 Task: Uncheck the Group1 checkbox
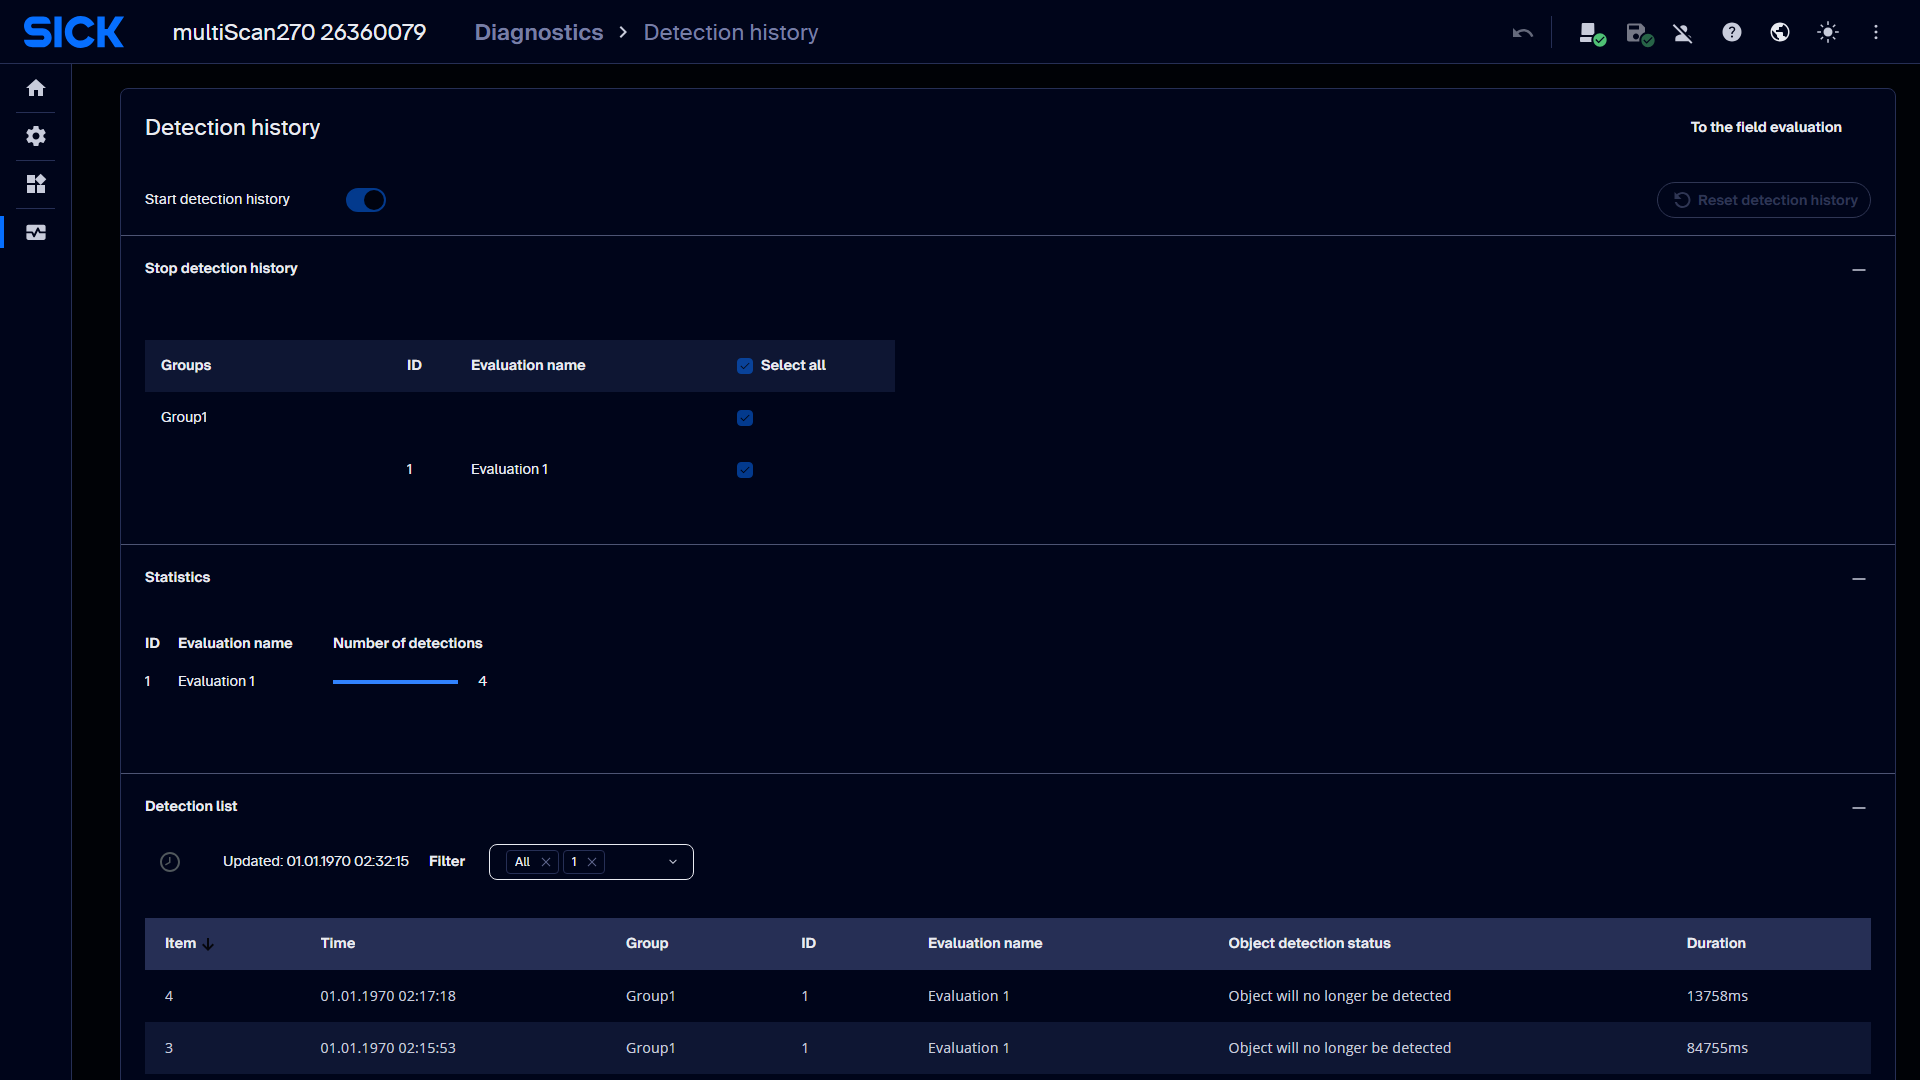pos(745,418)
